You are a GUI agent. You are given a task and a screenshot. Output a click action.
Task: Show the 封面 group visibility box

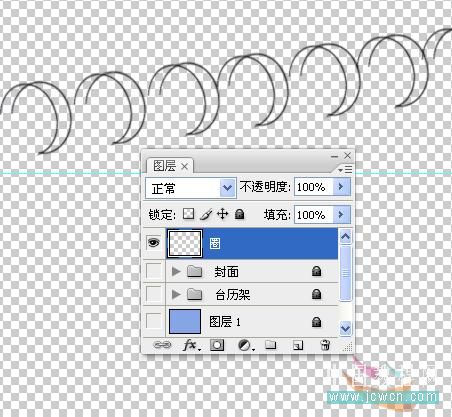tap(154, 271)
